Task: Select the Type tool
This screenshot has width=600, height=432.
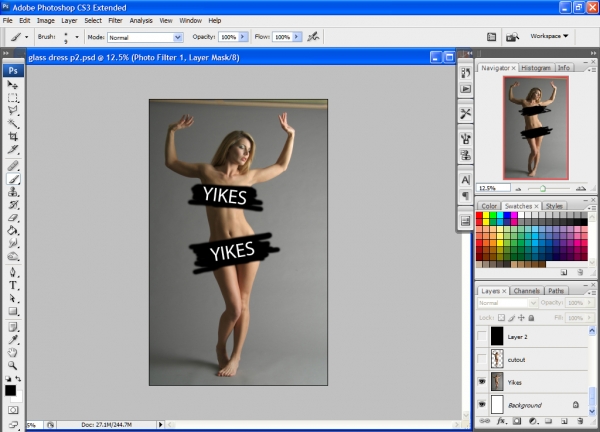Action: click(x=13, y=285)
